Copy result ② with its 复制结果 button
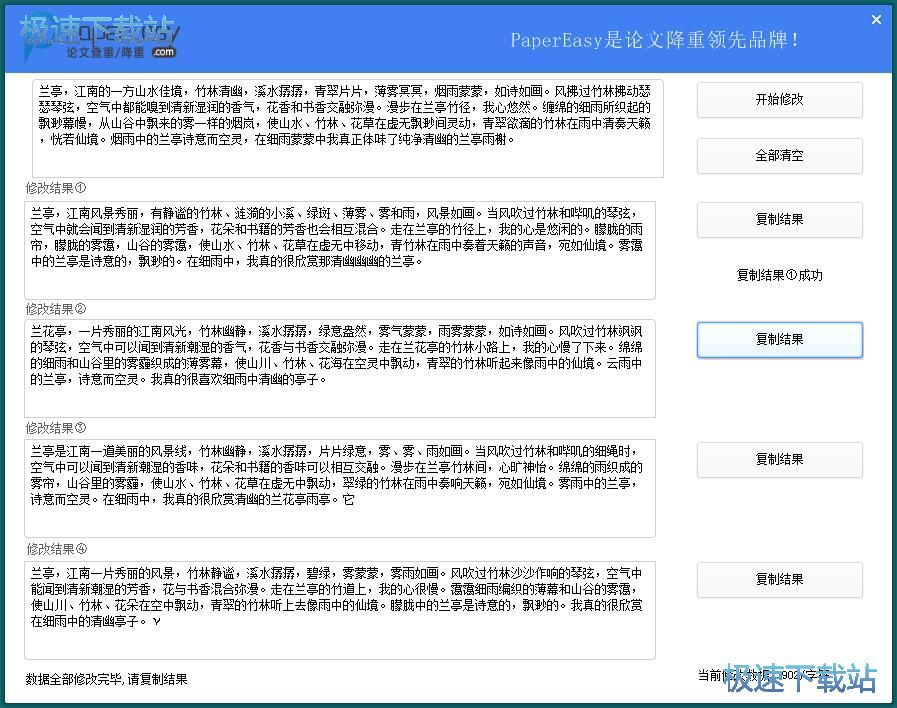This screenshot has height=708, width=897. point(779,340)
